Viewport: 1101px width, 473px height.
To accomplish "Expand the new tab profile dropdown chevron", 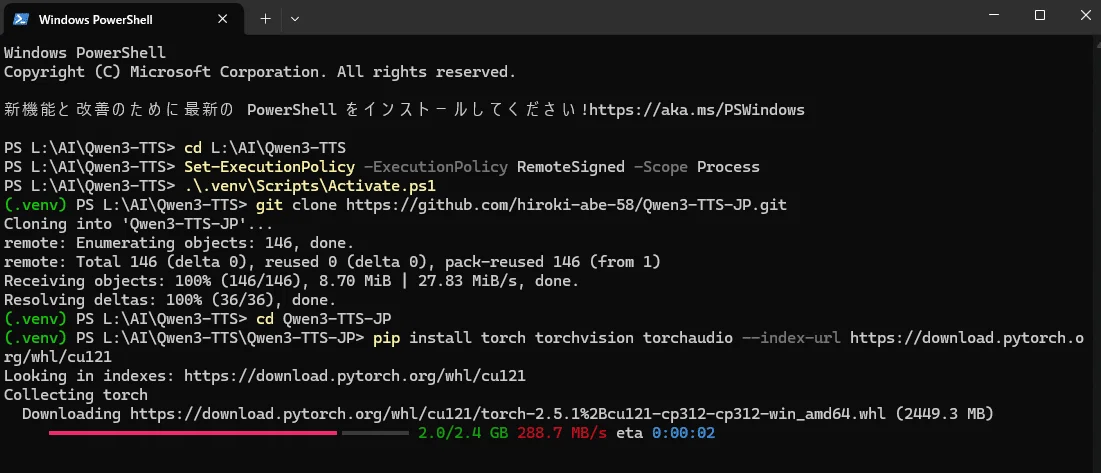I will [295, 19].
